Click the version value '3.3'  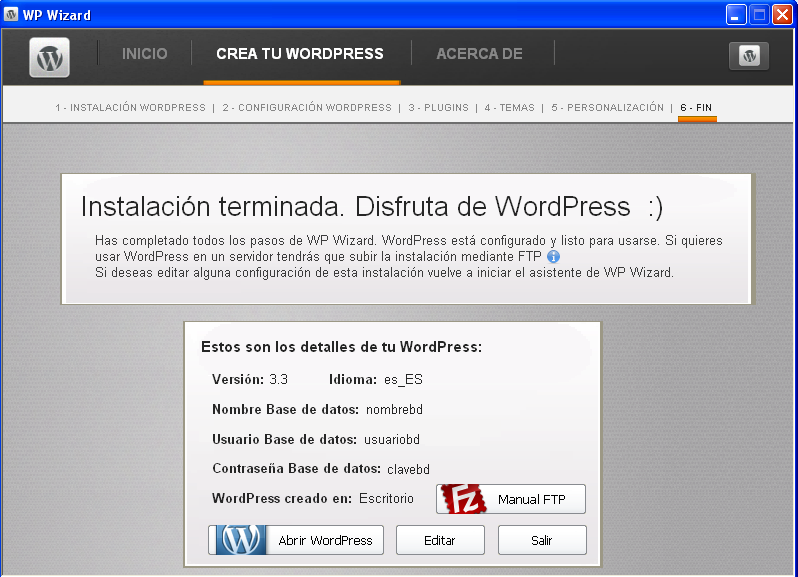[x=278, y=380]
